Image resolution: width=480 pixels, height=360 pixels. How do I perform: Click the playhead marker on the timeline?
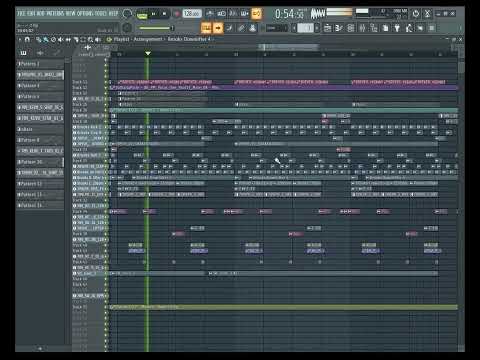[x=148, y=53]
